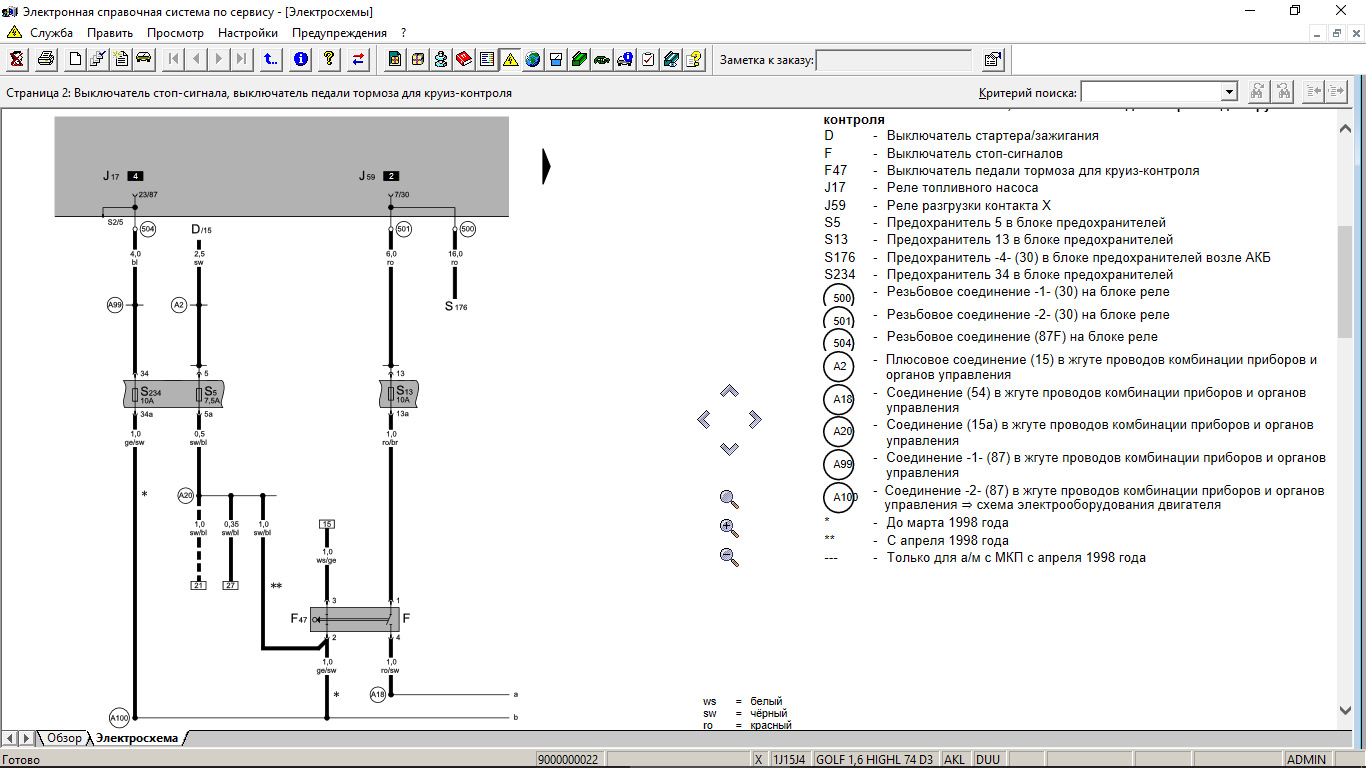Image resolution: width=1366 pixels, height=768 pixels.
Task: Open the blue information circle icon
Action: pos(301,59)
